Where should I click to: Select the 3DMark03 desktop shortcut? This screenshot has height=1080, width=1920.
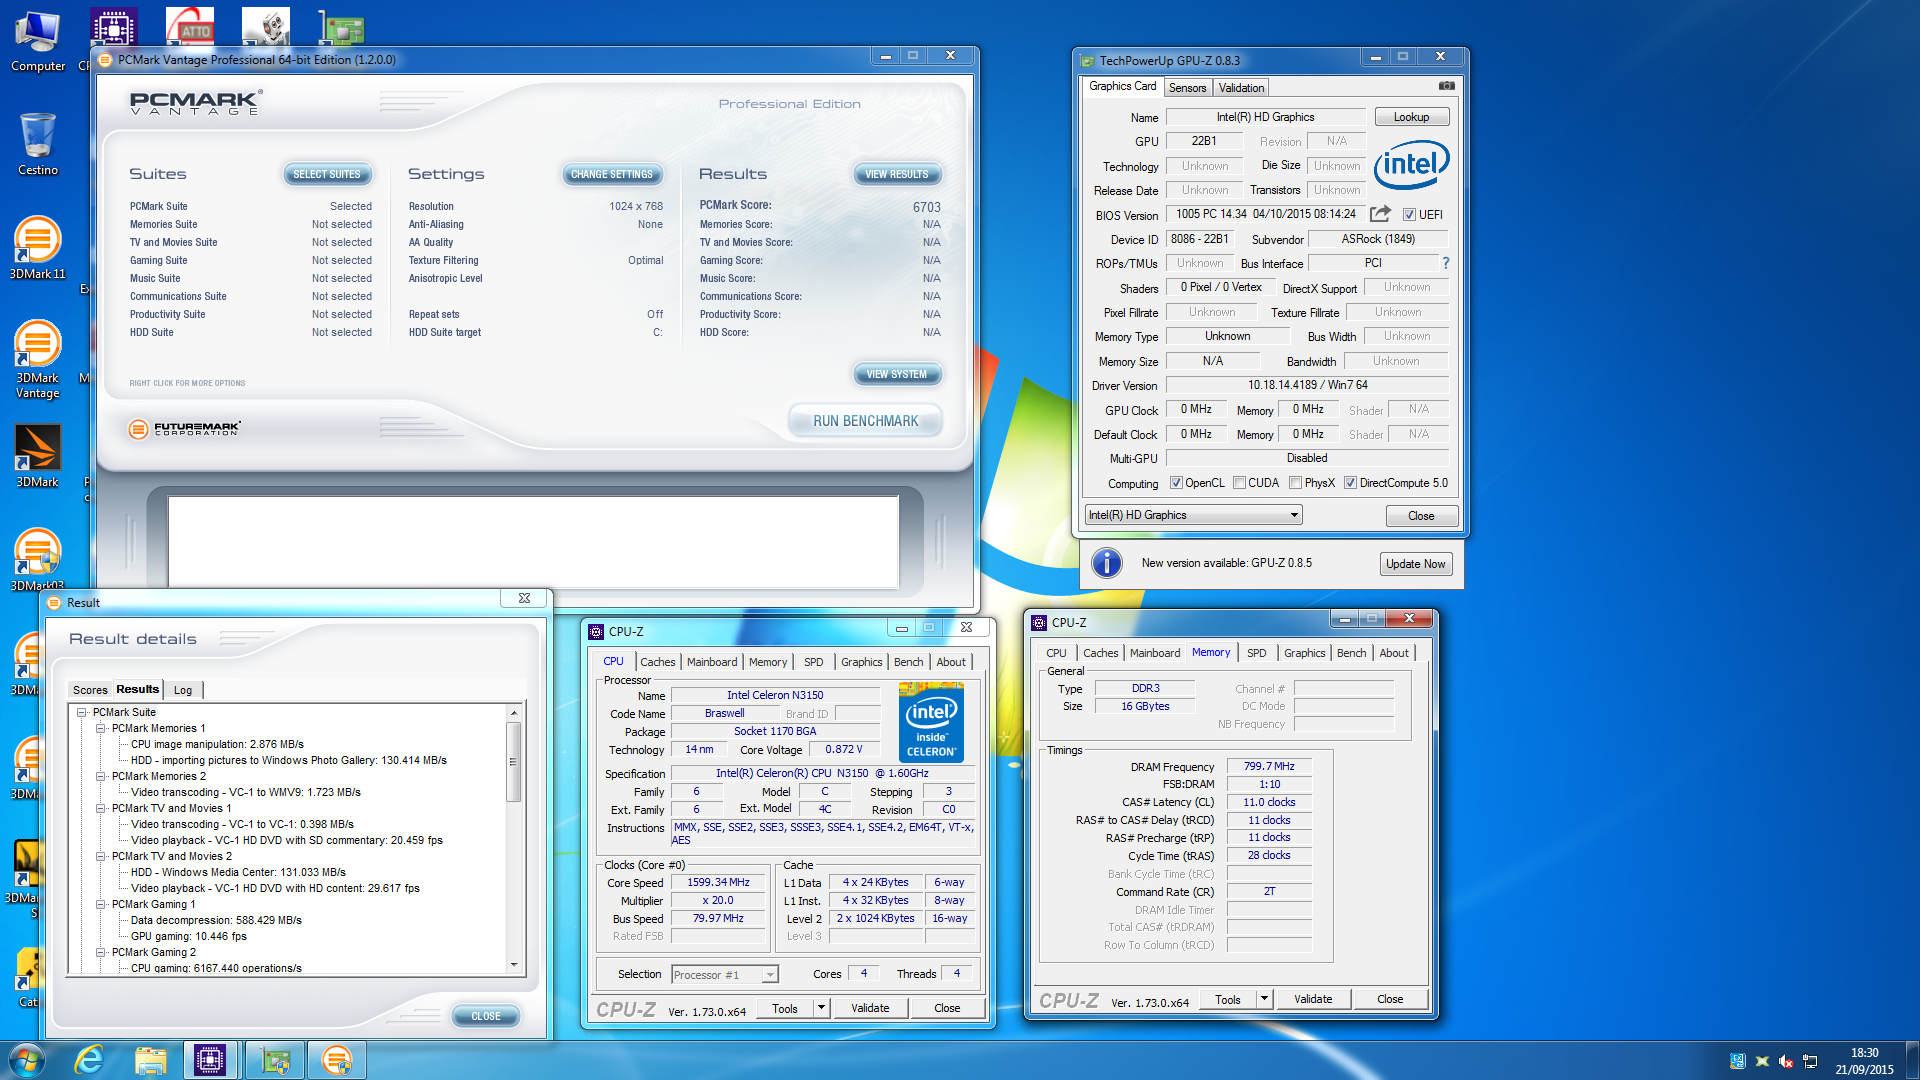38,558
